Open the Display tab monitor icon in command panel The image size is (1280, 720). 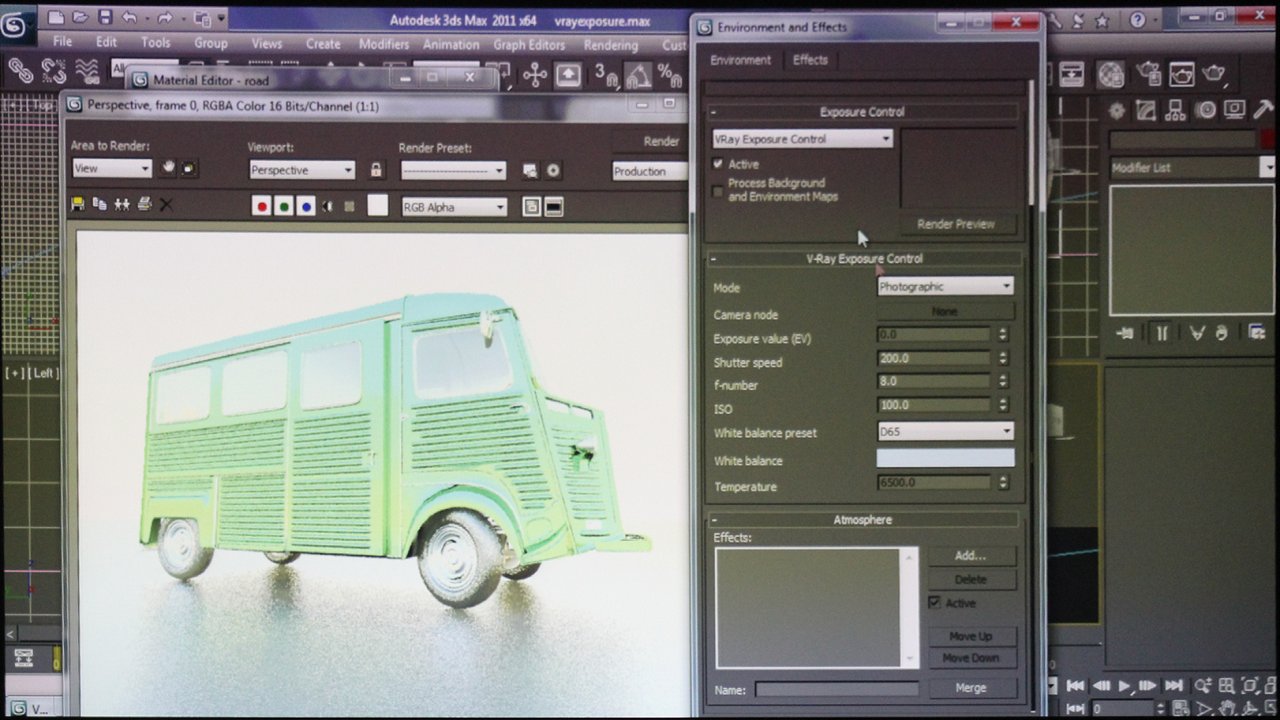click(1235, 111)
